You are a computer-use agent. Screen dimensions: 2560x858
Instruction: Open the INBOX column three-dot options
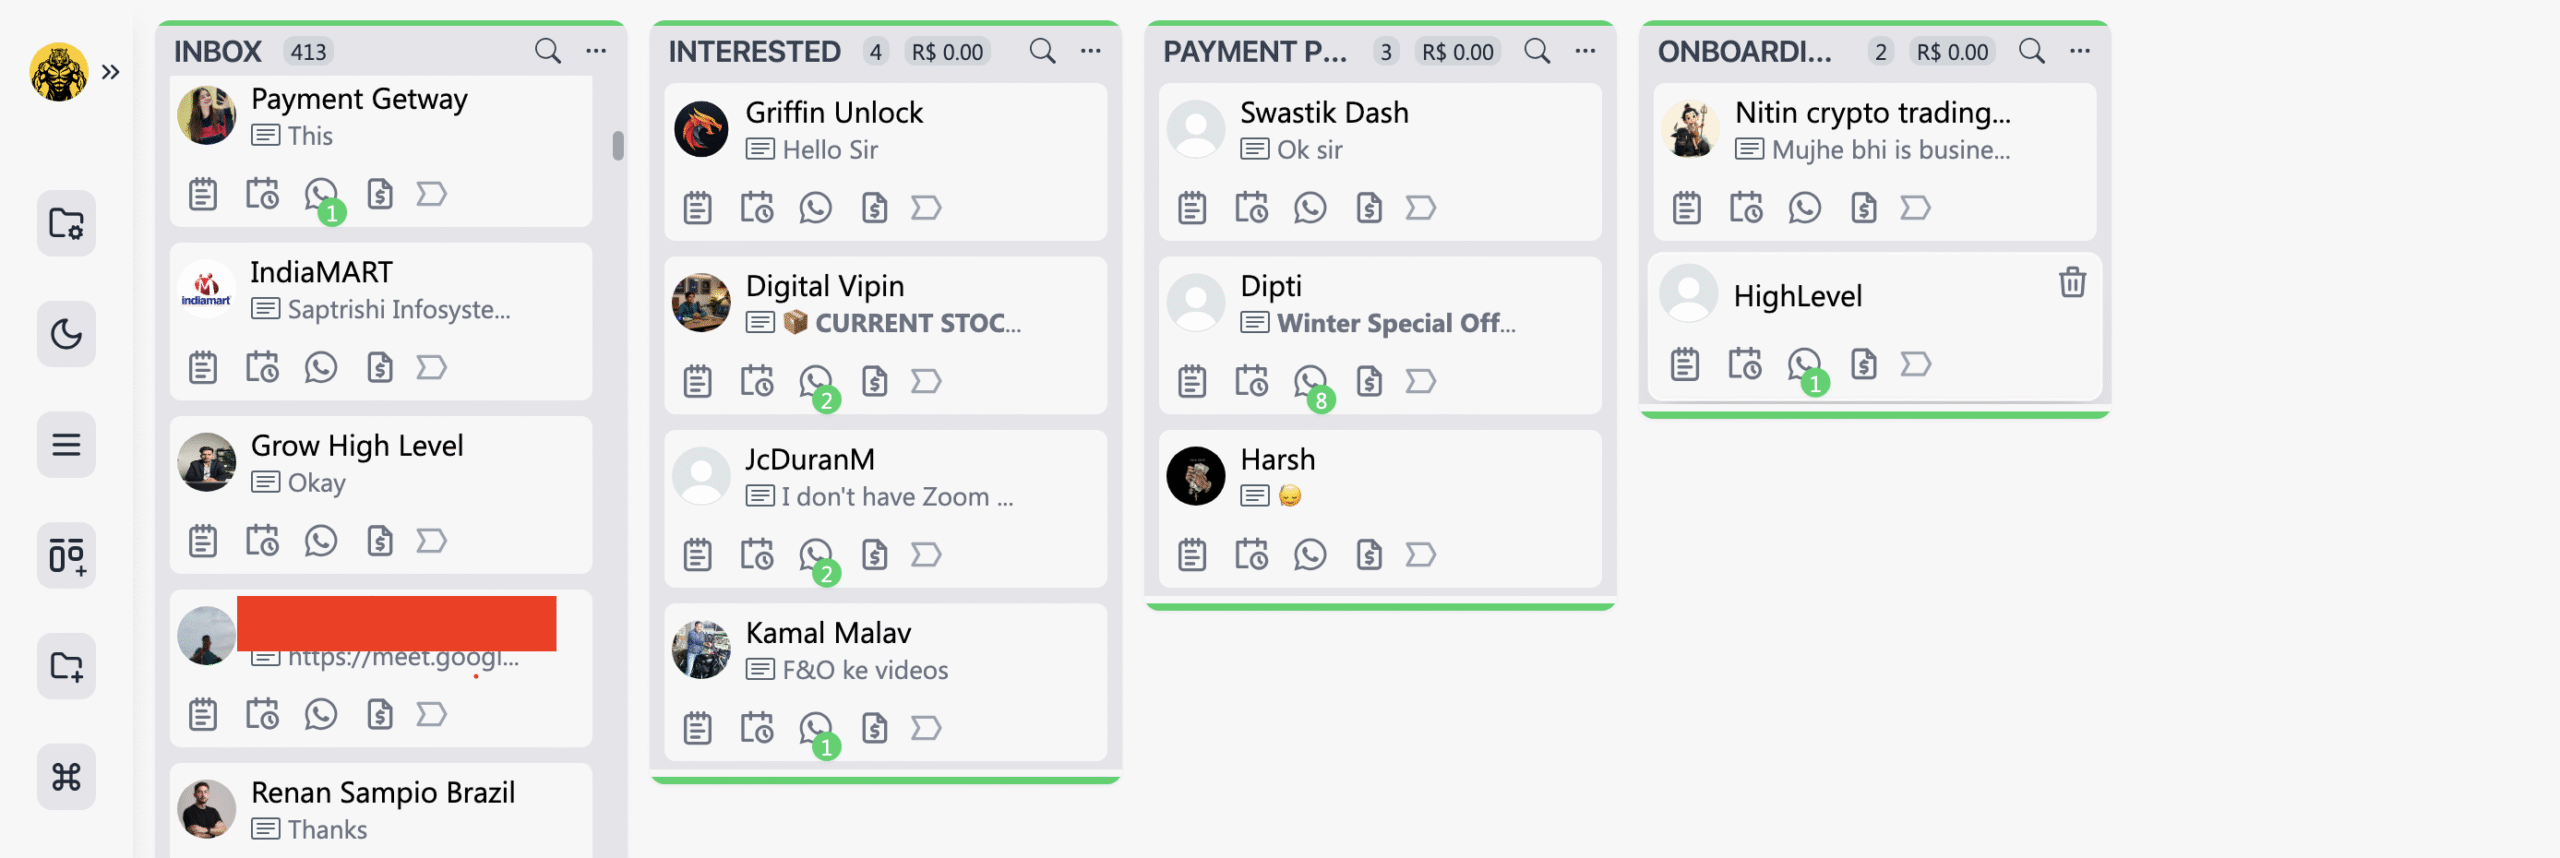coord(597,50)
